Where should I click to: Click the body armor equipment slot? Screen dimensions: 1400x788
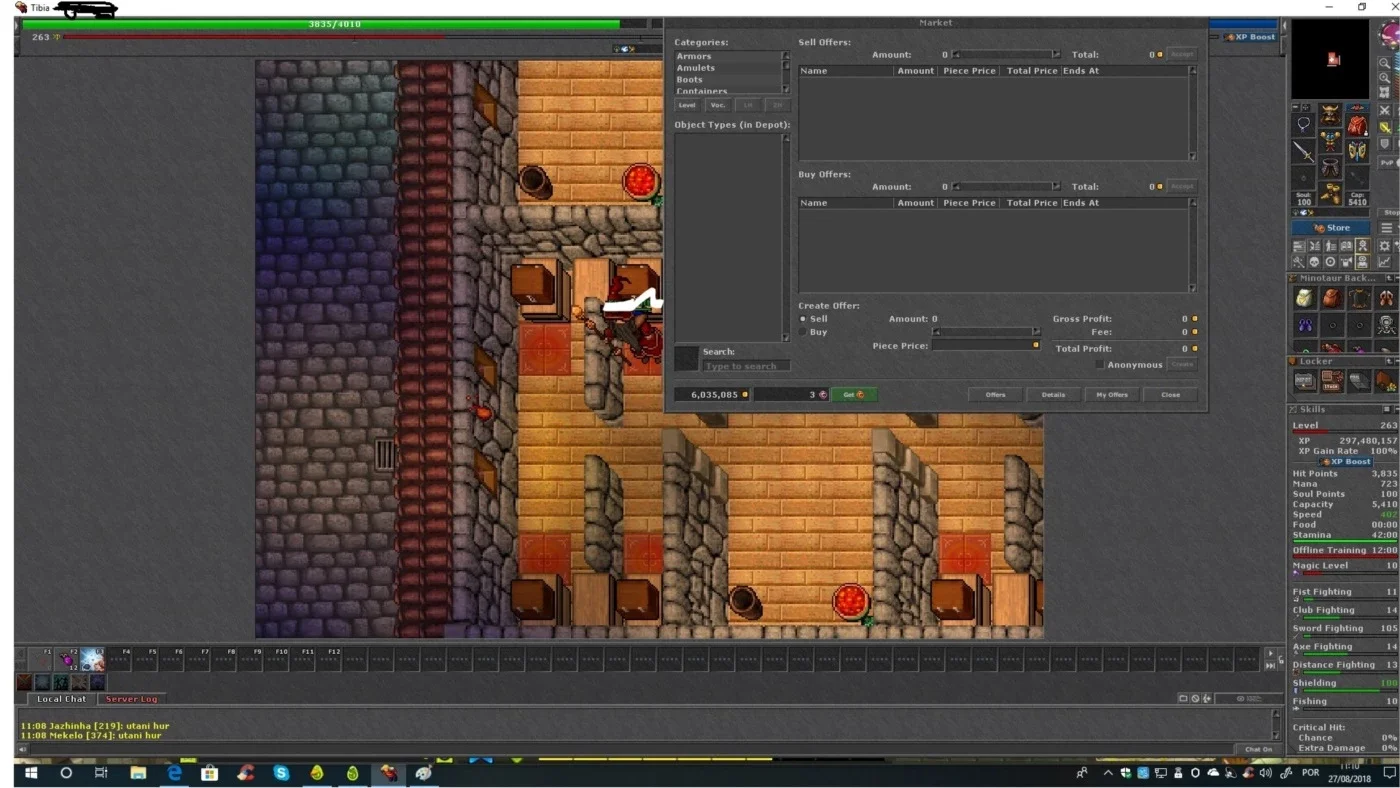(1330, 140)
